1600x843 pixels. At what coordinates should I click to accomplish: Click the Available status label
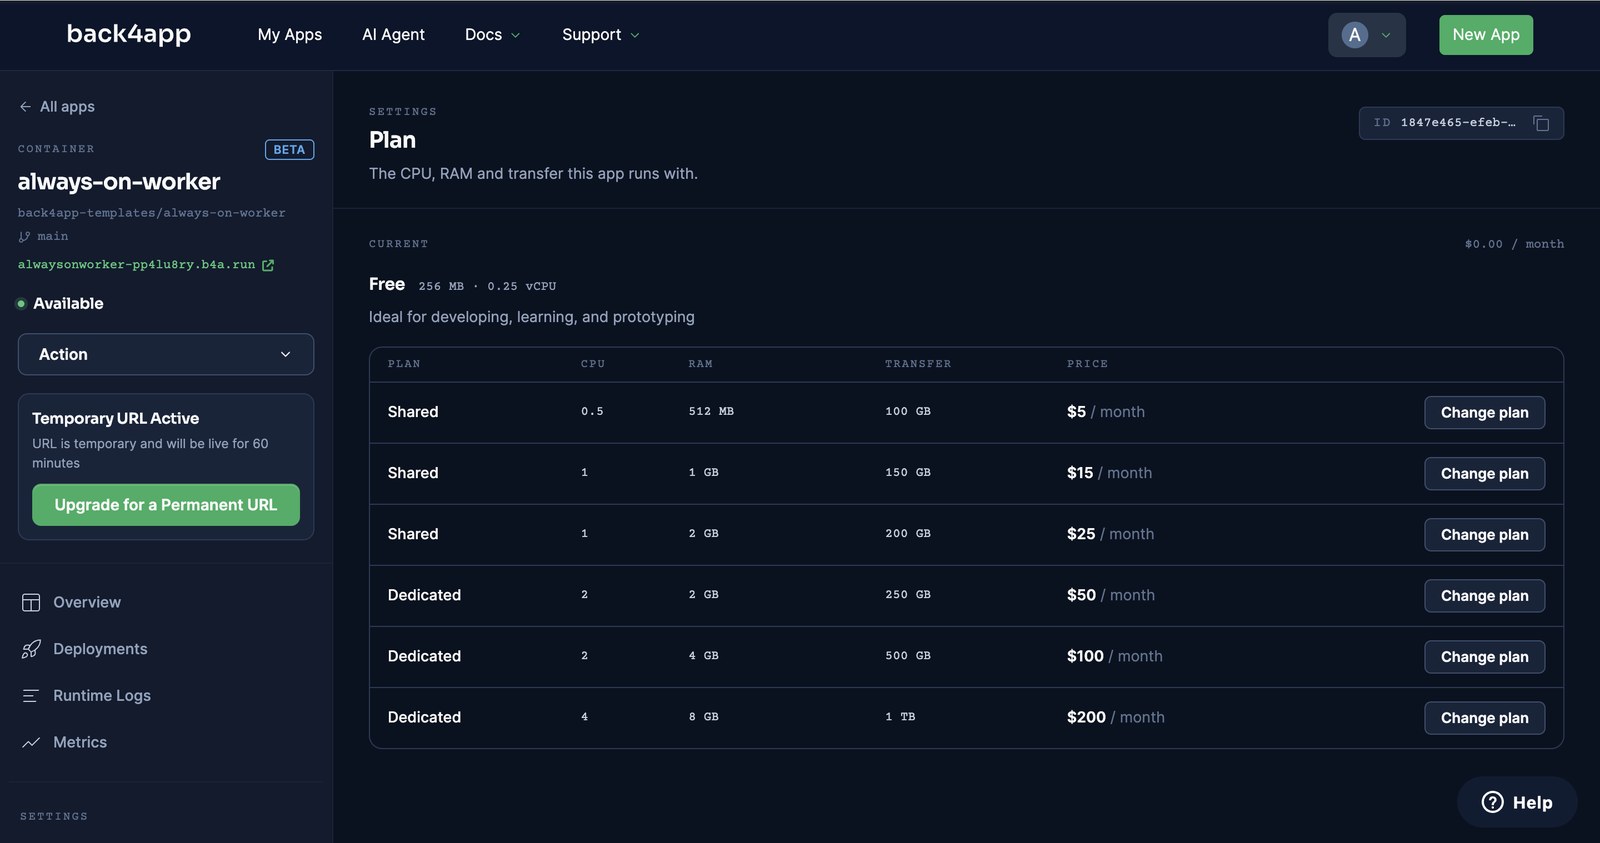[x=68, y=303]
